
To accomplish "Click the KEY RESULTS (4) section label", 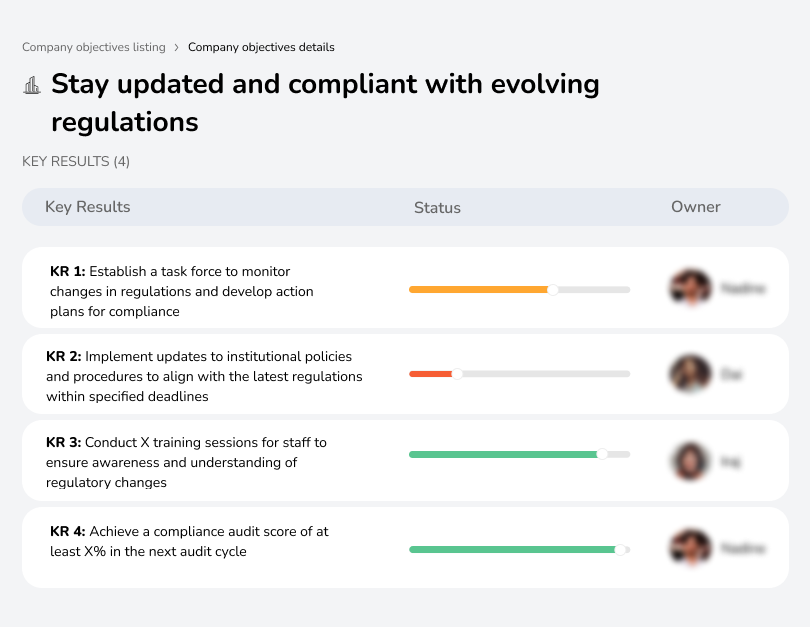I will point(76,161).
